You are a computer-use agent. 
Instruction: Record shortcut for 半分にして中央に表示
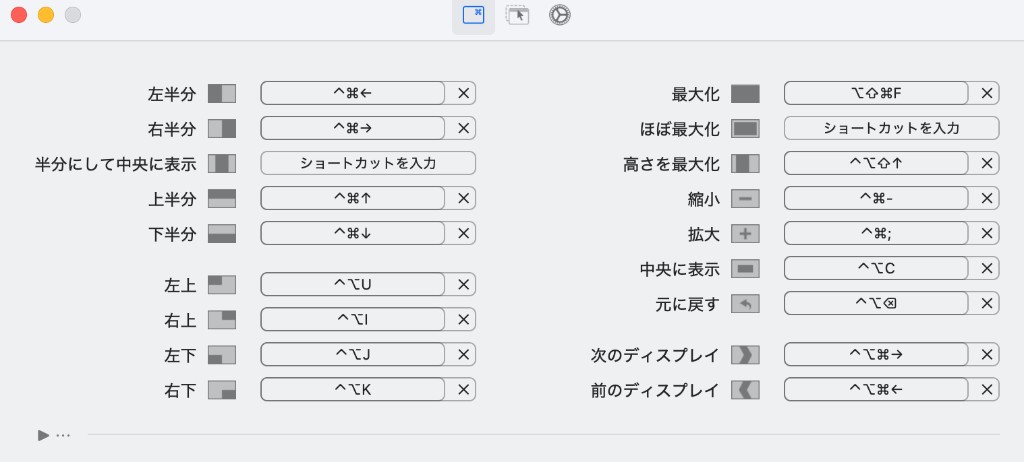pos(368,163)
